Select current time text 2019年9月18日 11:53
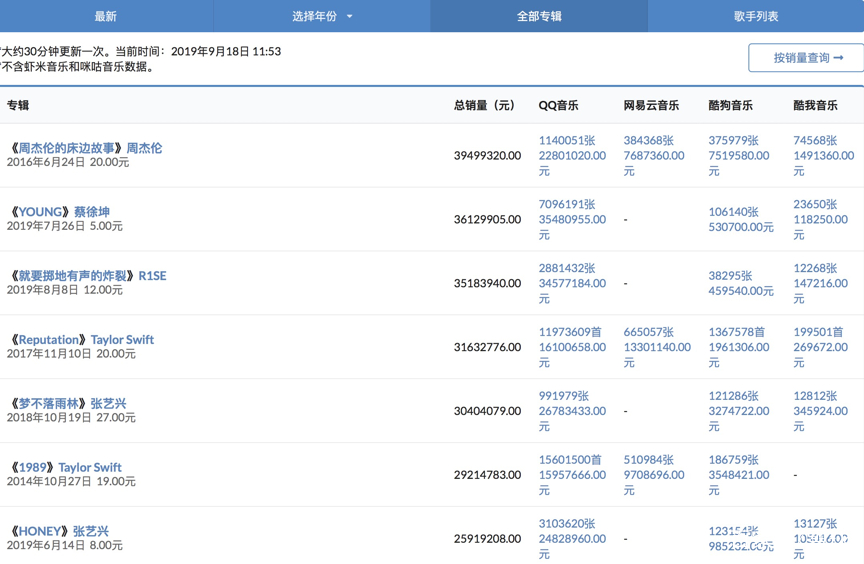The image size is (864, 564). pos(226,51)
